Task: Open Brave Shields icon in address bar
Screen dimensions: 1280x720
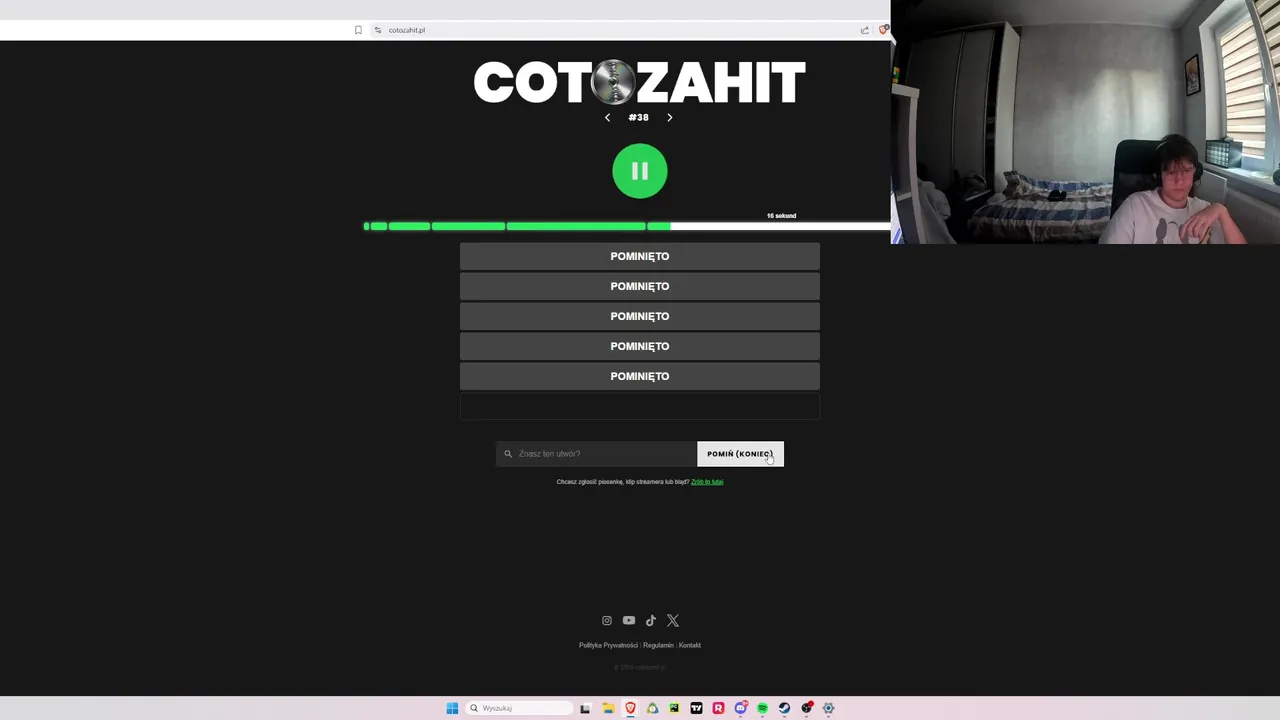Action: [x=883, y=30]
